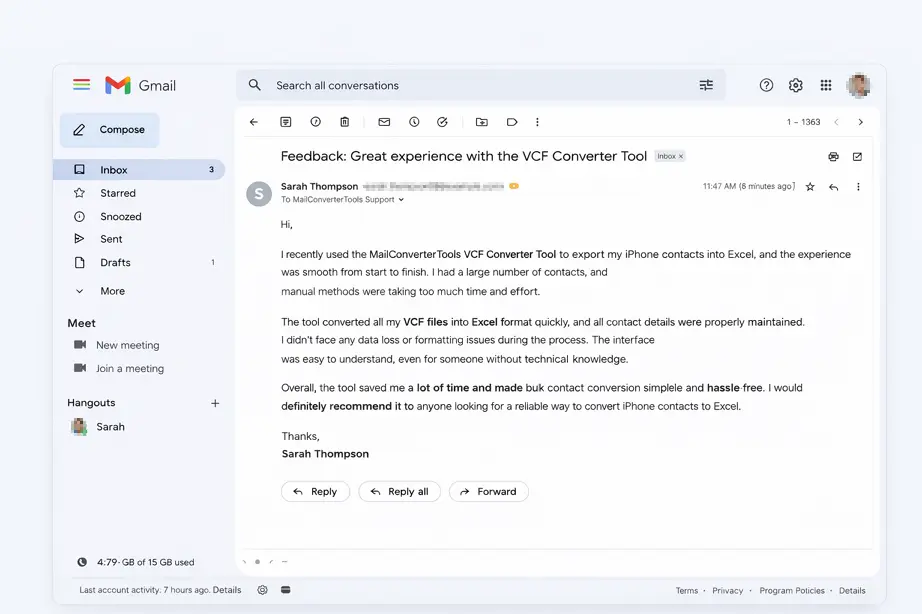The width and height of the screenshot is (922, 614).
Task: Open the email in a new window
Action: pyautogui.click(x=857, y=156)
